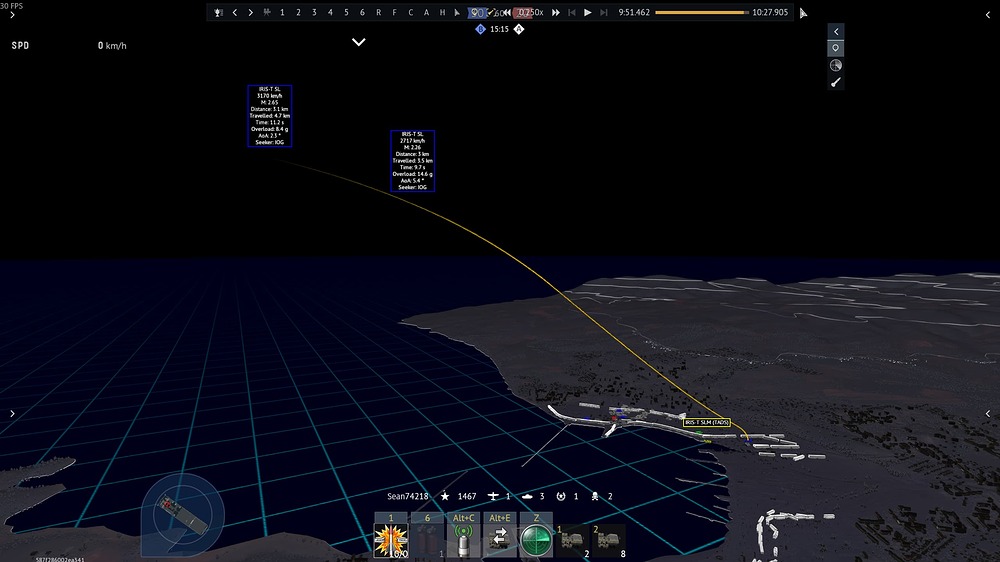Select the map pin marker tool
Viewport: 1000px width, 562px height.
pyautogui.click(x=836, y=48)
